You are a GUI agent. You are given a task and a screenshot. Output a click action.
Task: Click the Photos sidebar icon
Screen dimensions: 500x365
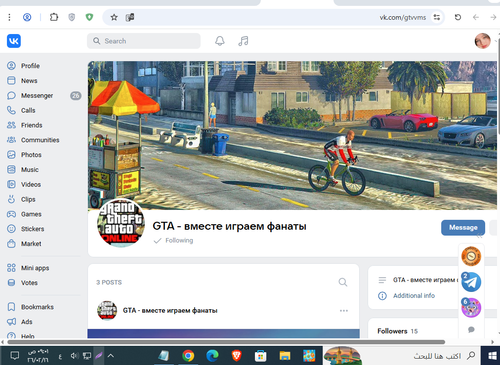11,155
